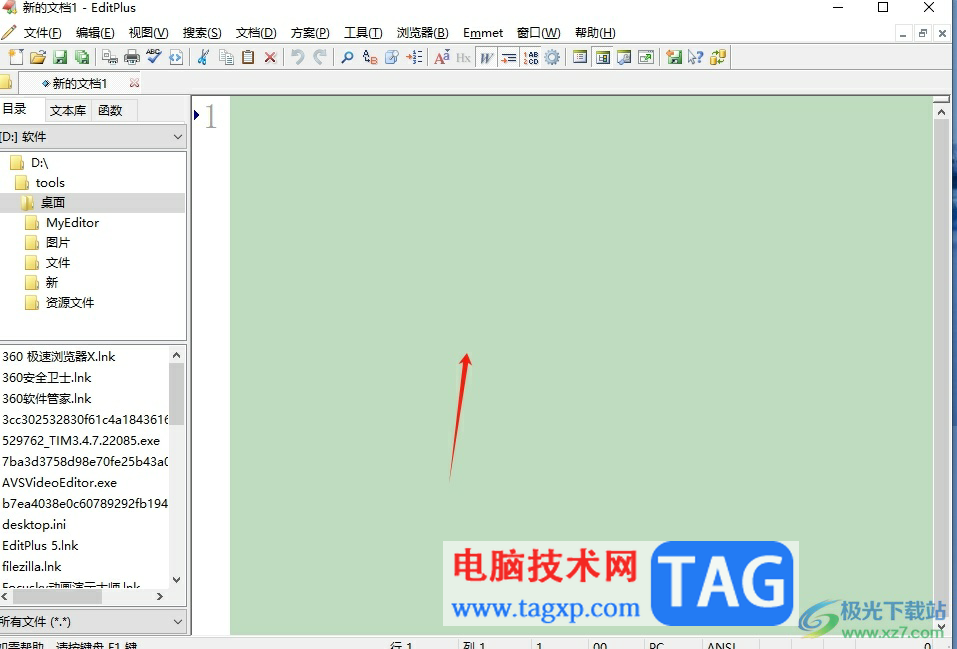The image size is (957, 649).
Task: Save the document with floppy icon
Action: 60,57
